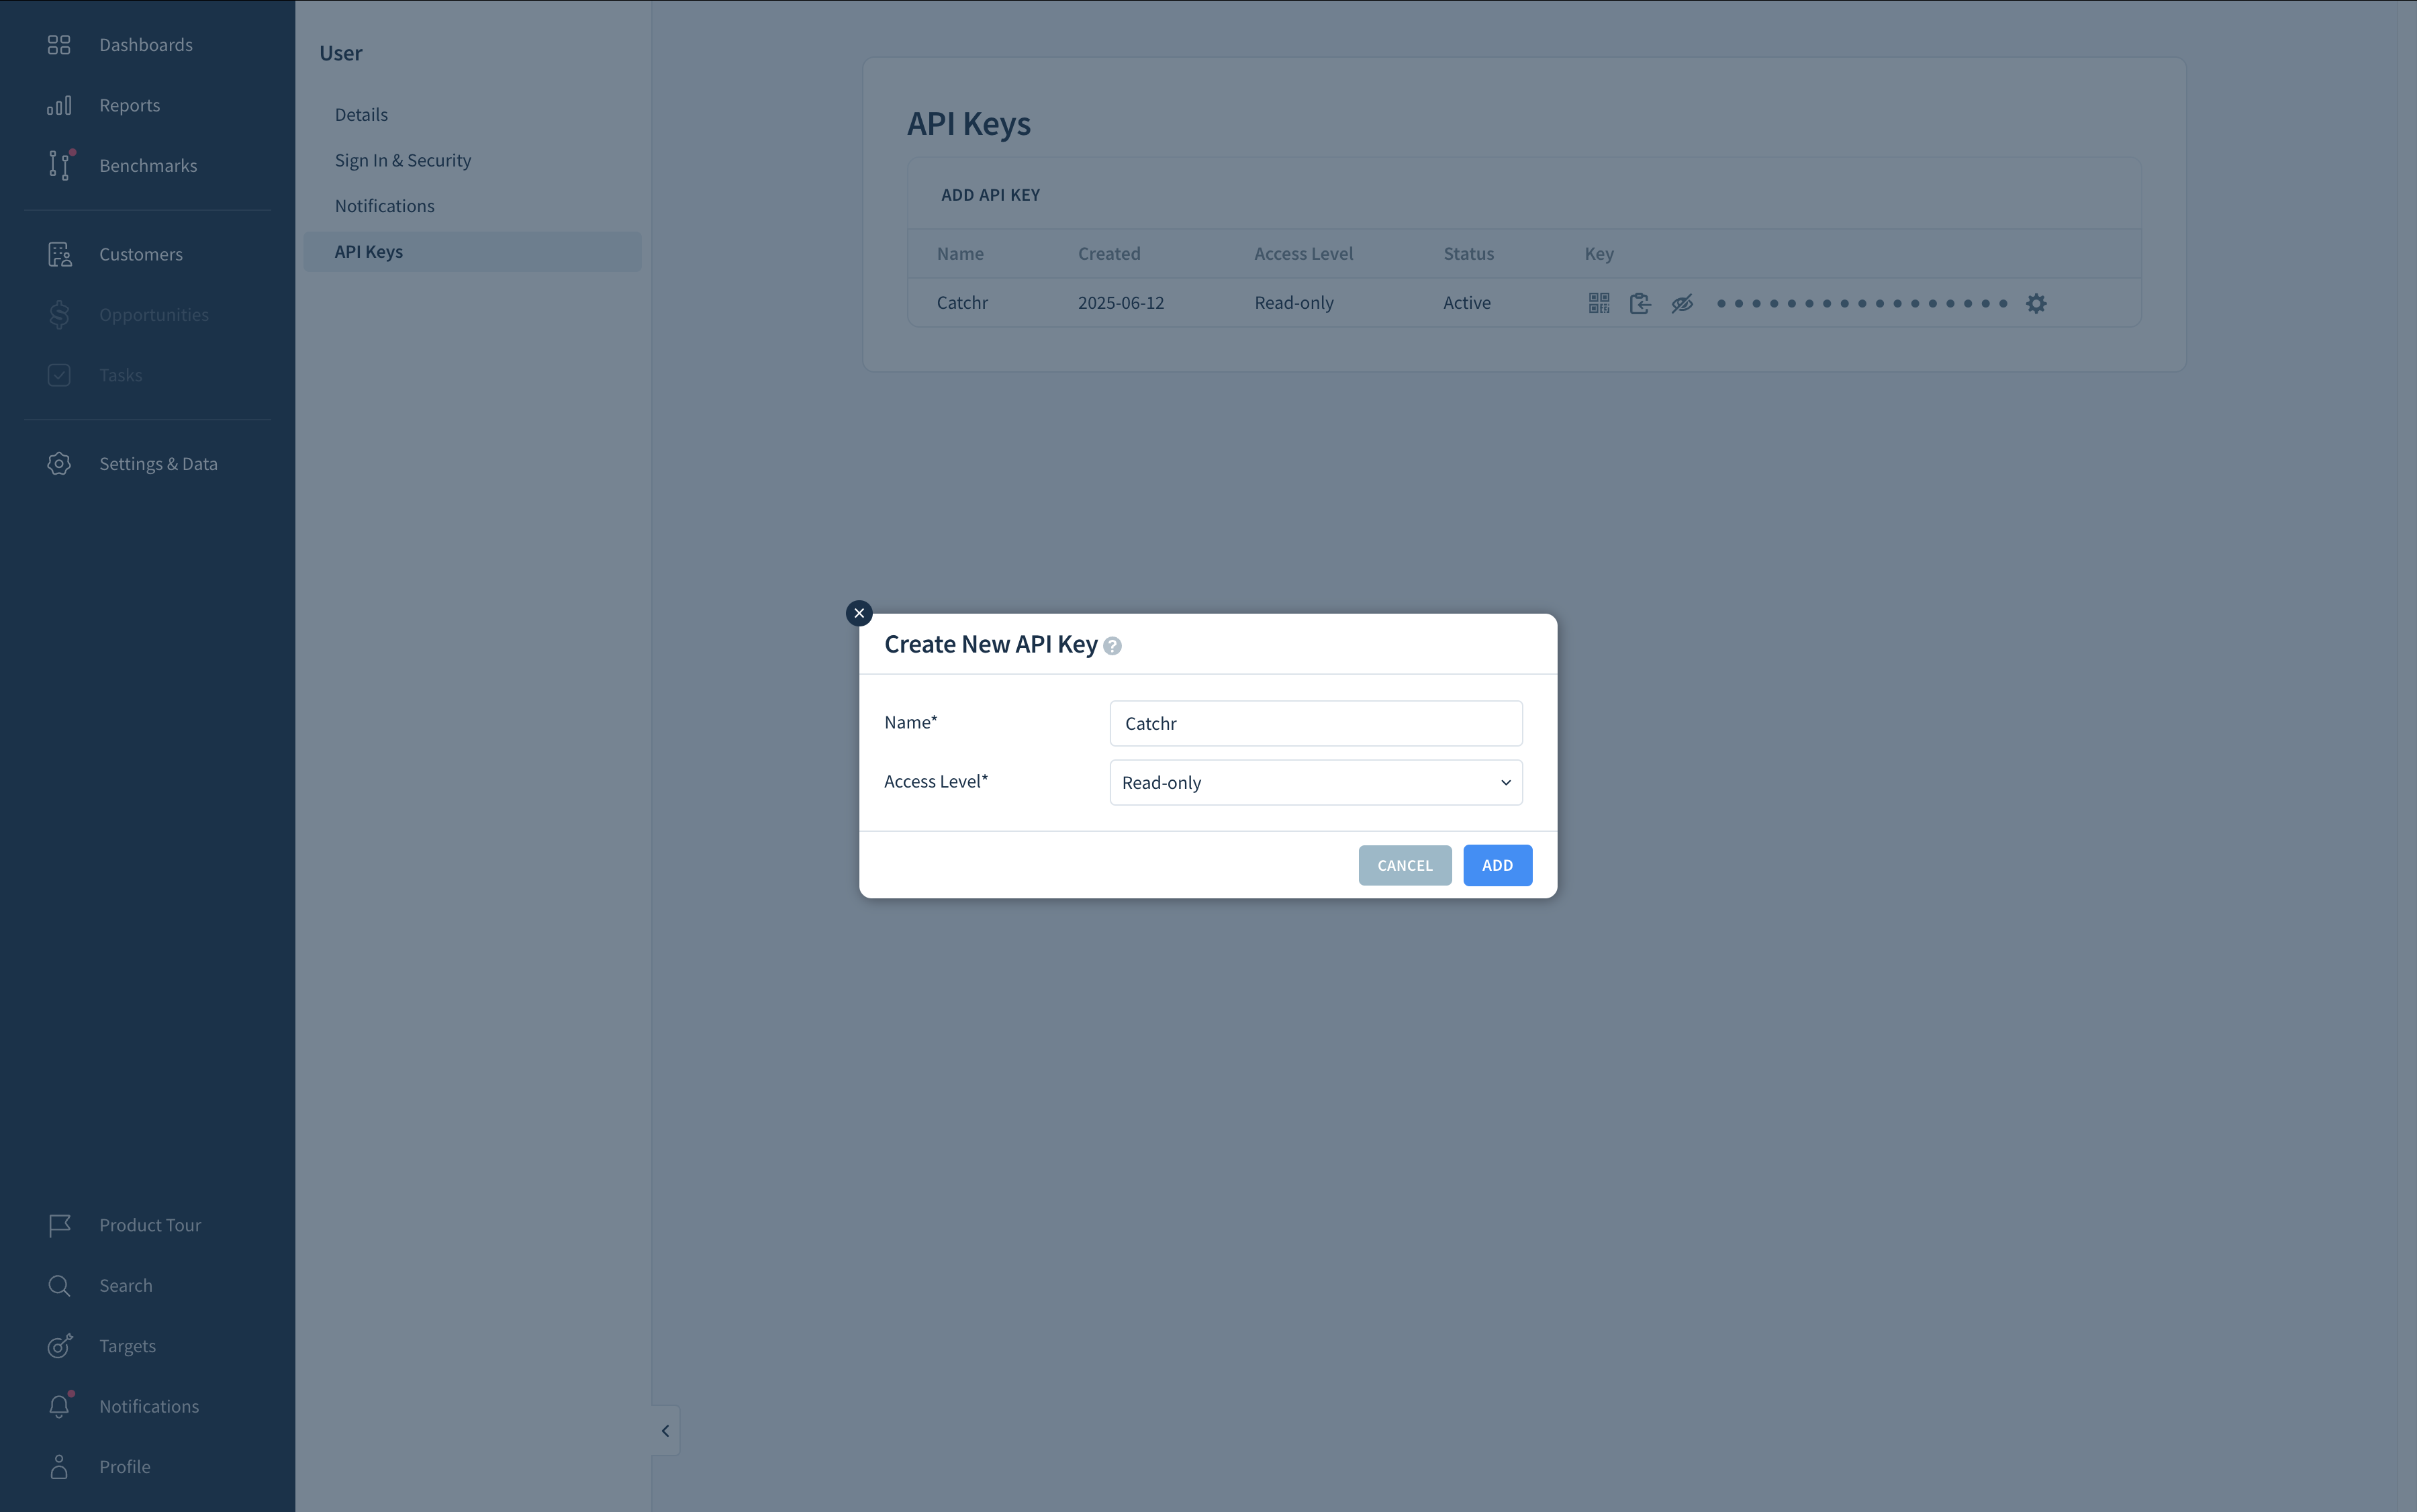
Task: Click the Access Level column header
Action: [1303, 254]
